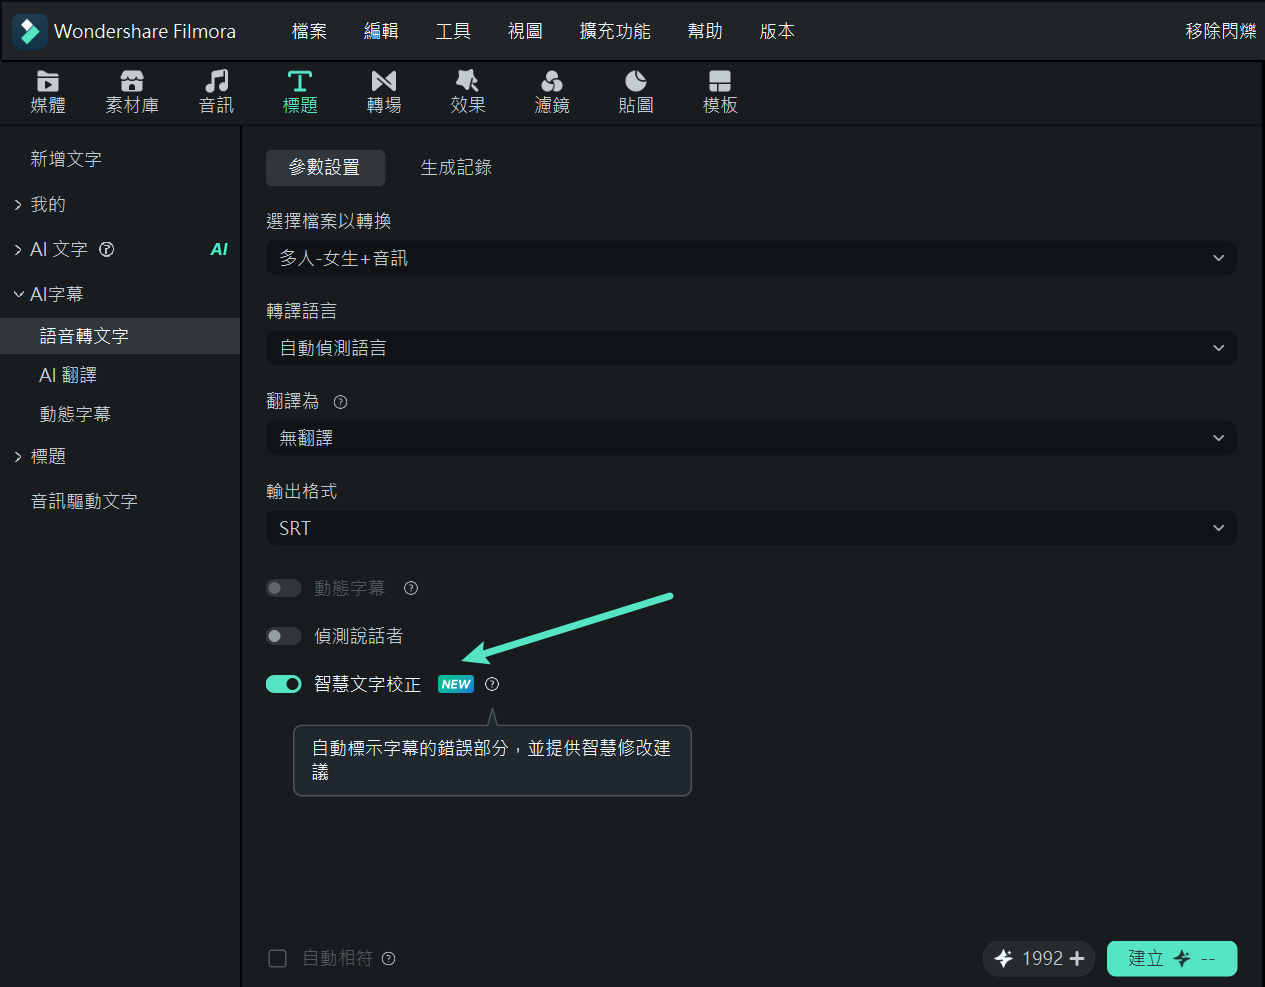This screenshot has width=1265, height=987.
Task: Select 新增文字 in the sidebar
Action: coord(66,159)
